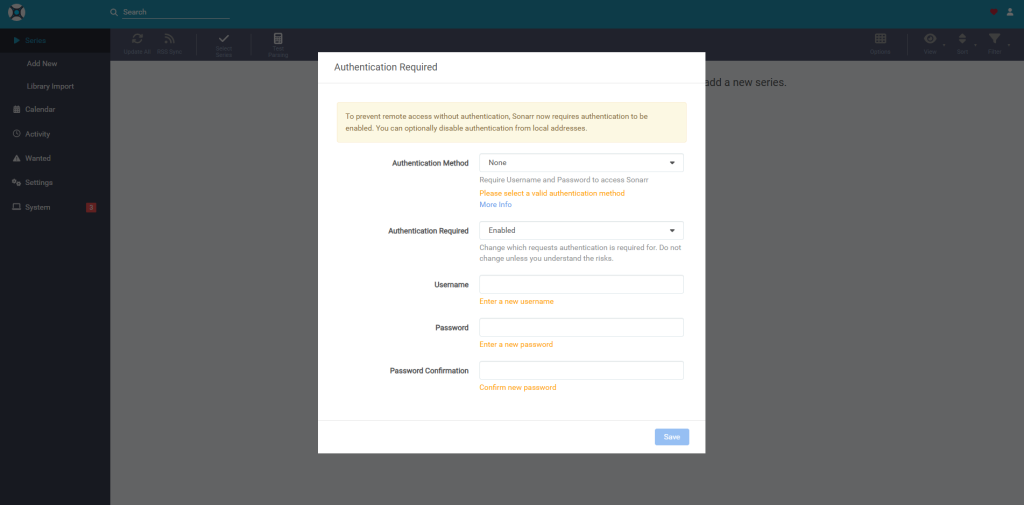Screen dimensions: 1024x505
Task: Open the Filter dropdown in toolbar
Action: (x=994, y=39)
